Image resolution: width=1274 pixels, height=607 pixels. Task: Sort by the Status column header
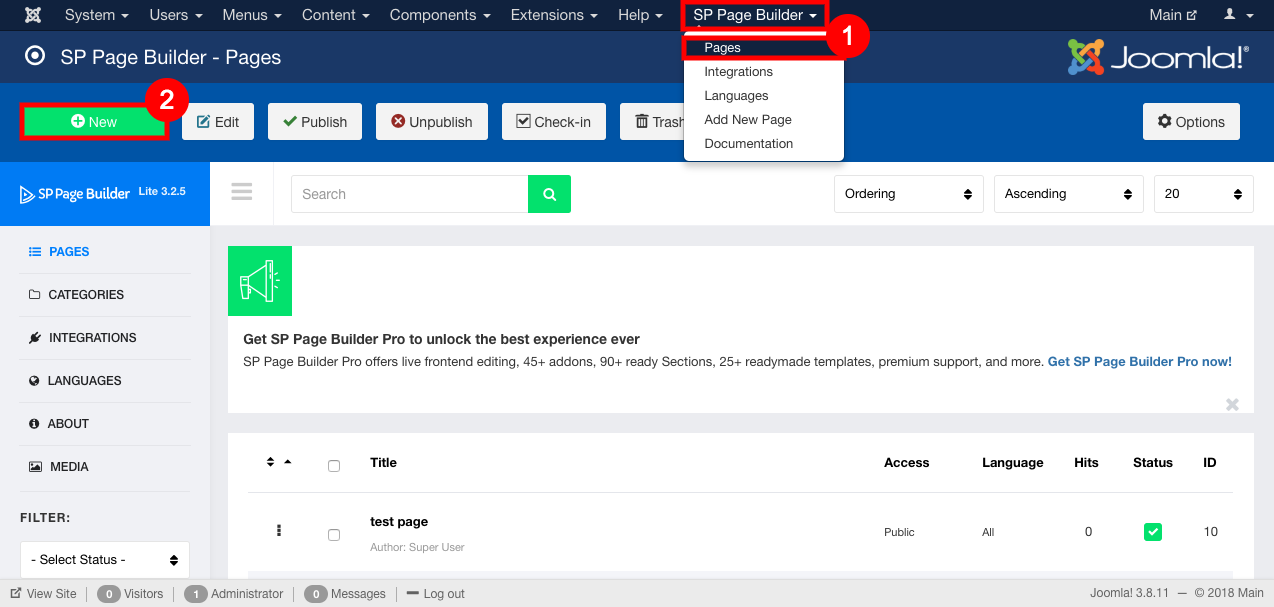[1153, 462]
